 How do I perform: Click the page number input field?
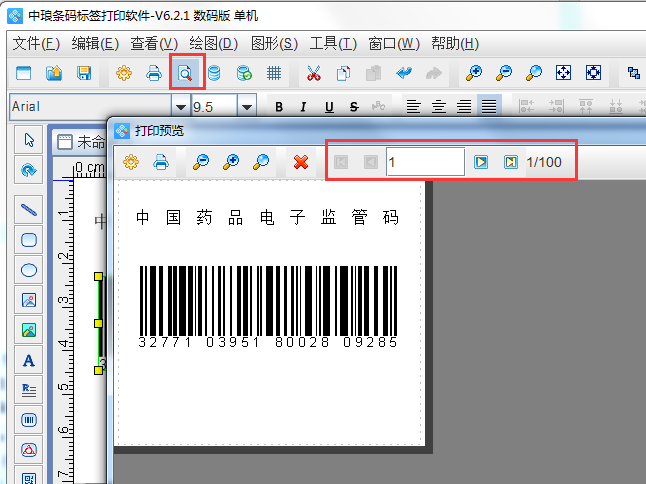point(425,162)
